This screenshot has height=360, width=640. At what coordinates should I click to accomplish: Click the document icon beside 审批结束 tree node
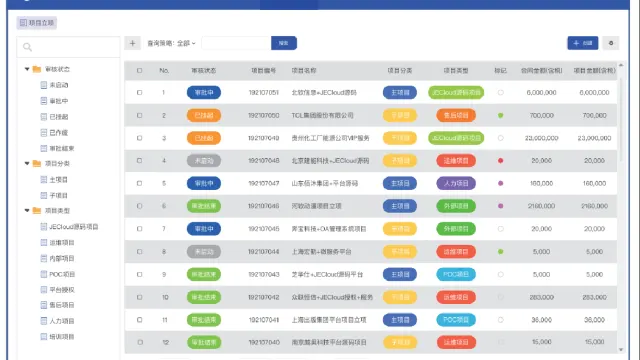point(44,148)
